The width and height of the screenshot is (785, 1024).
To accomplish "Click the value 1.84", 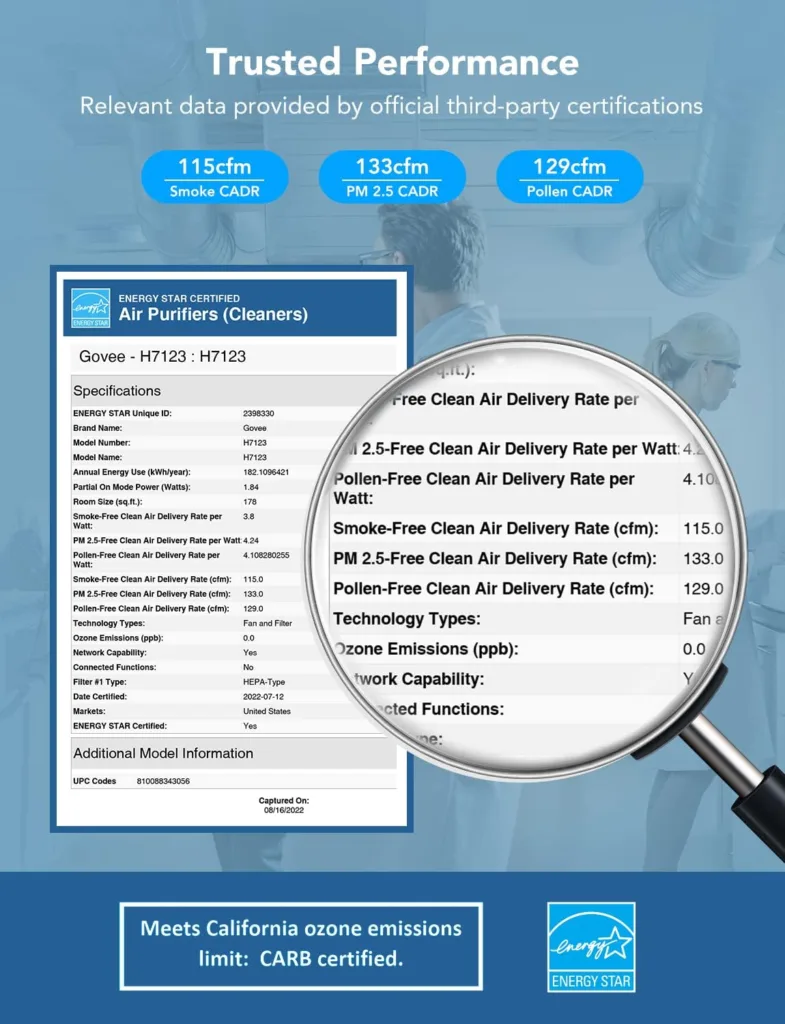I will (x=251, y=487).
